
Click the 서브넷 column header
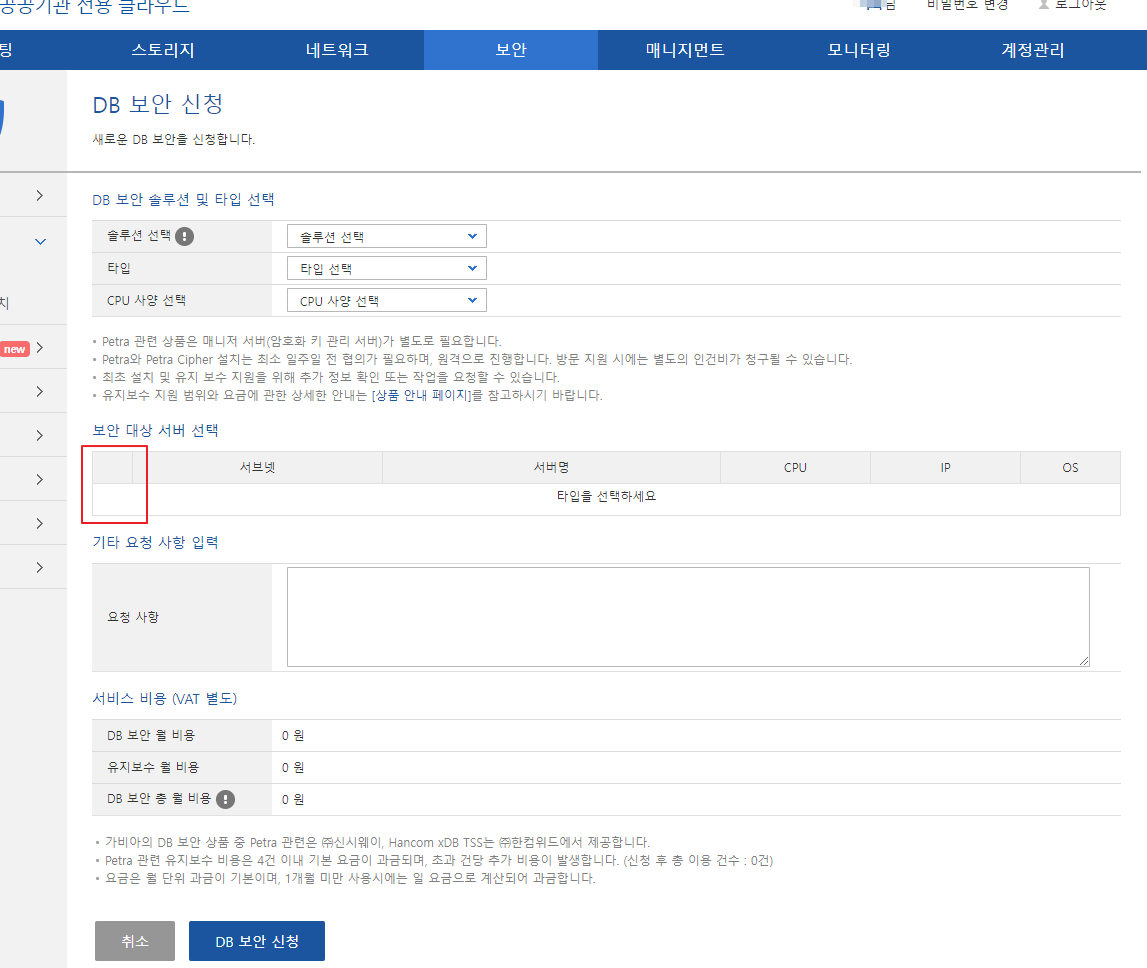tap(257, 468)
